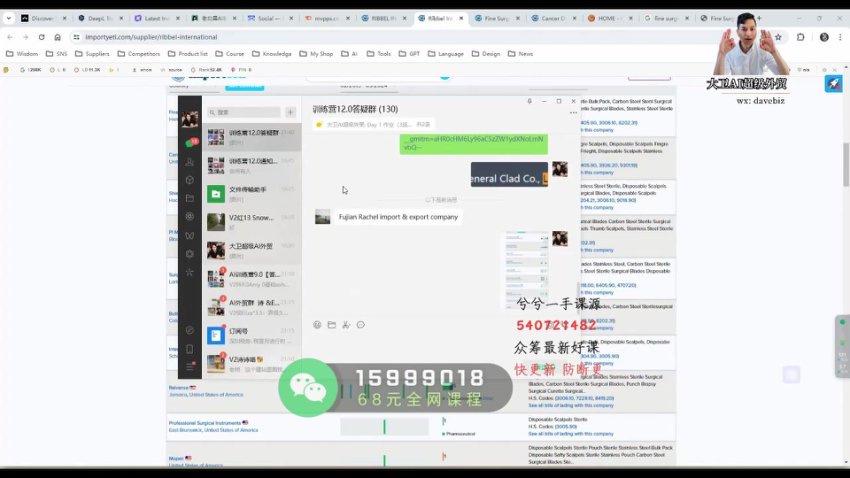Expand the Knowledge bookmark folder

click(277, 53)
